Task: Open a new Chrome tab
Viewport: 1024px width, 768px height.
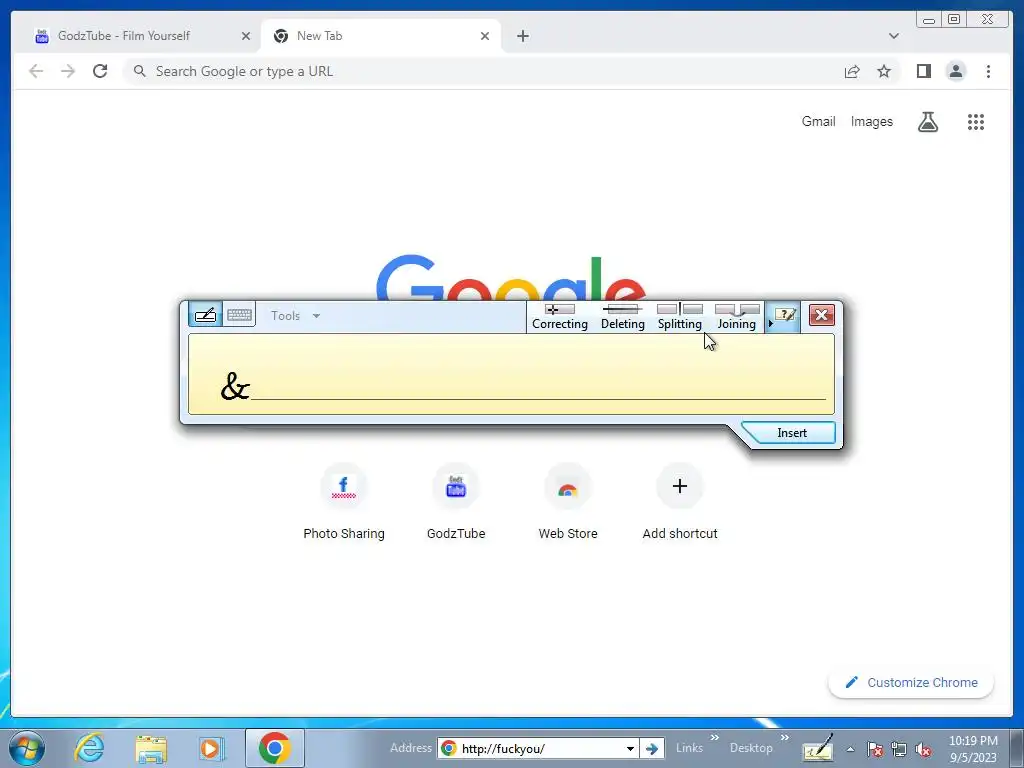Action: pyautogui.click(x=522, y=36)
